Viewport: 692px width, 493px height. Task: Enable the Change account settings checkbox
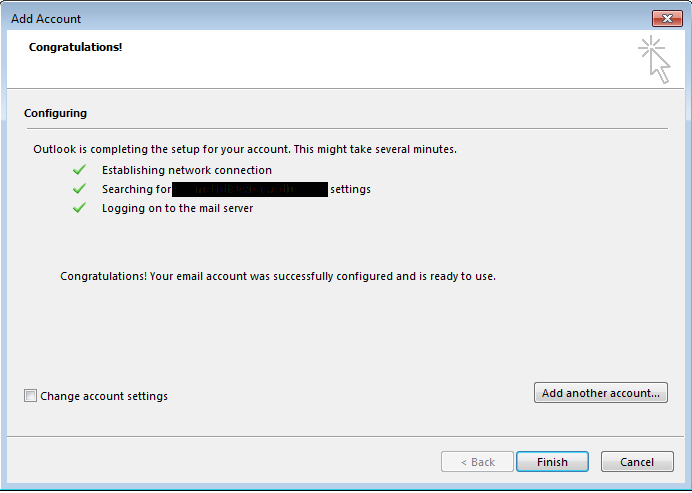coord(30,396)
